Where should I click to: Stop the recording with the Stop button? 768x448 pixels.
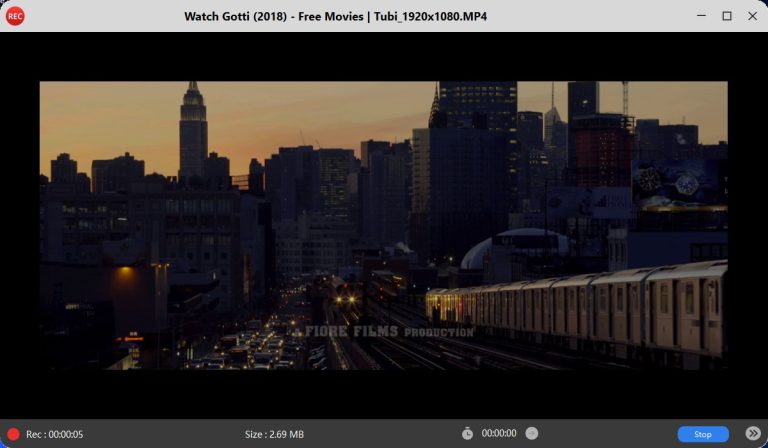tap(702, 434)
